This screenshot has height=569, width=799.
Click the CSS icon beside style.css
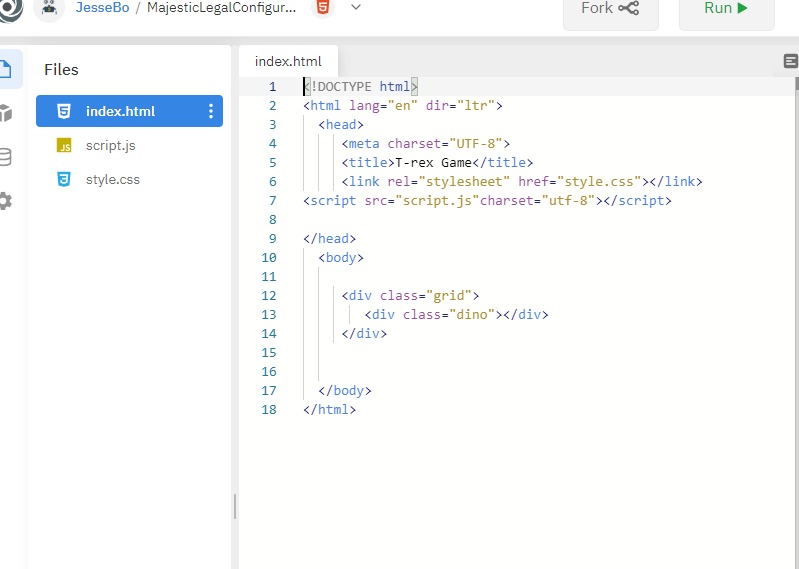point(64,180)
